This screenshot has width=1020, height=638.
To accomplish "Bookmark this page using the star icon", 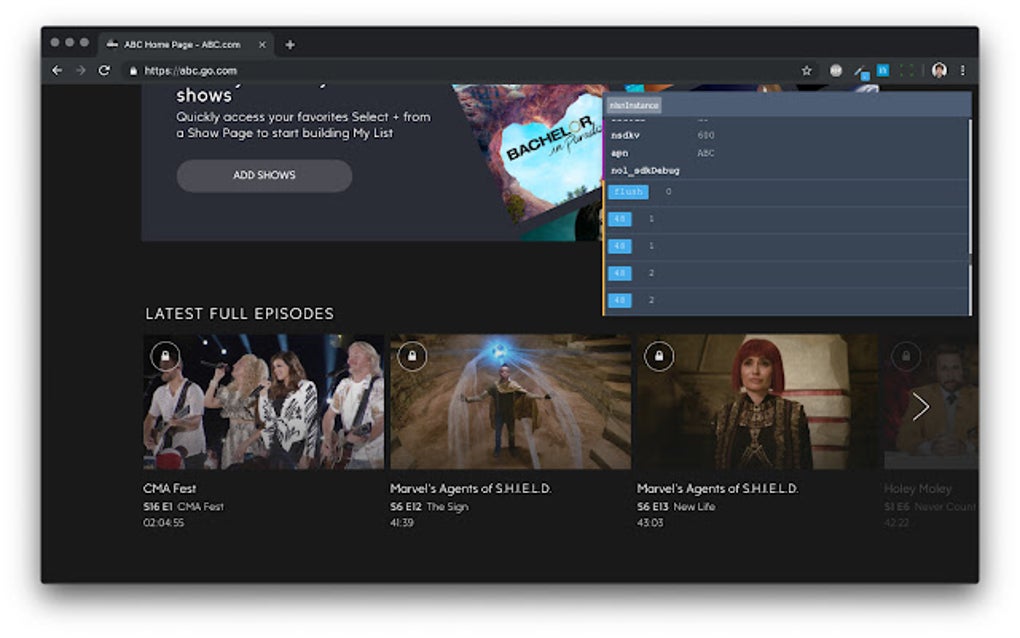I will (805, 70).
